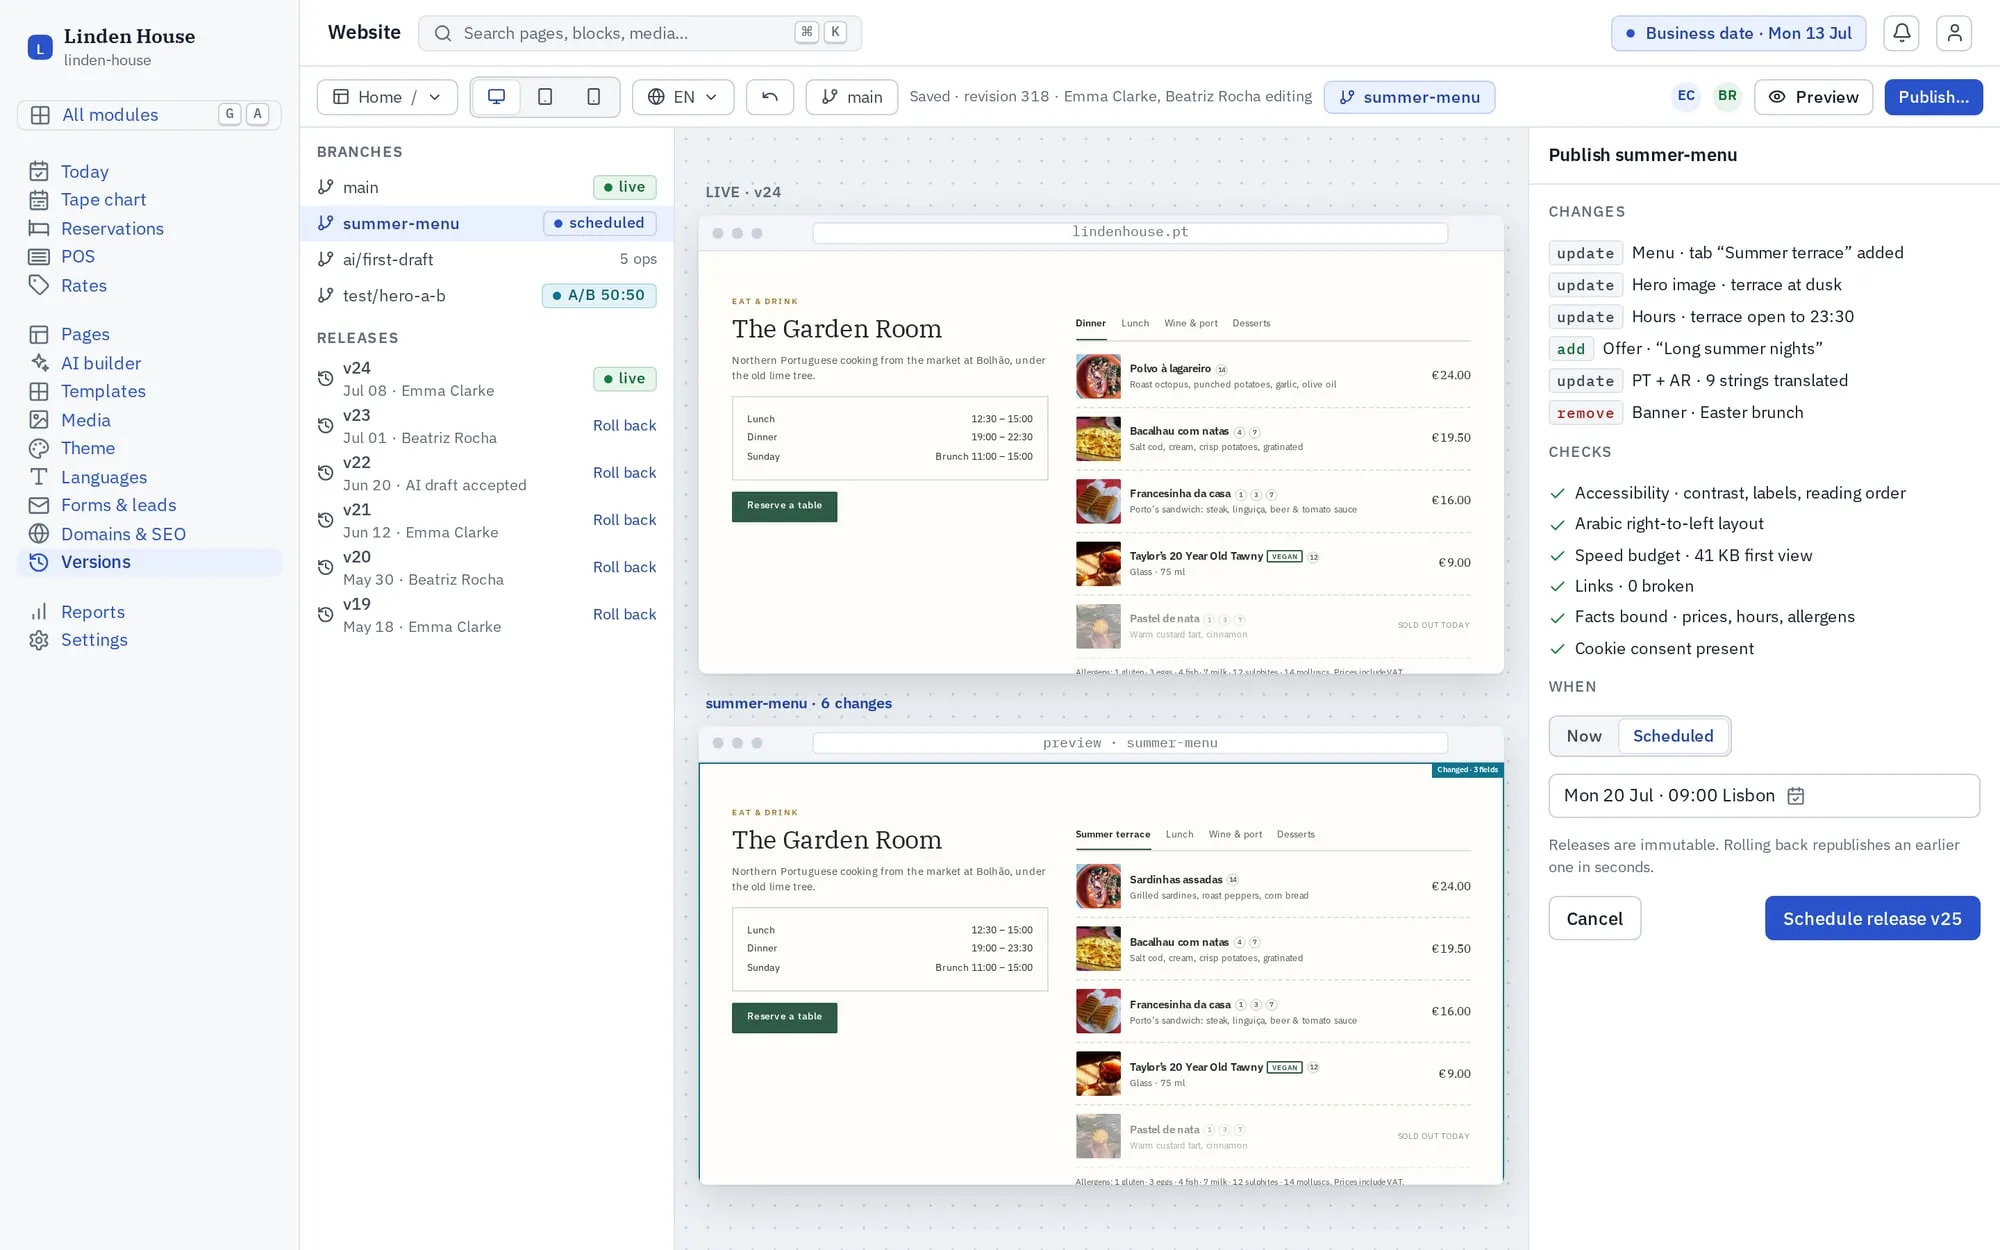
Task: Click the undo arrow button
Action: (x=770, y=97)
